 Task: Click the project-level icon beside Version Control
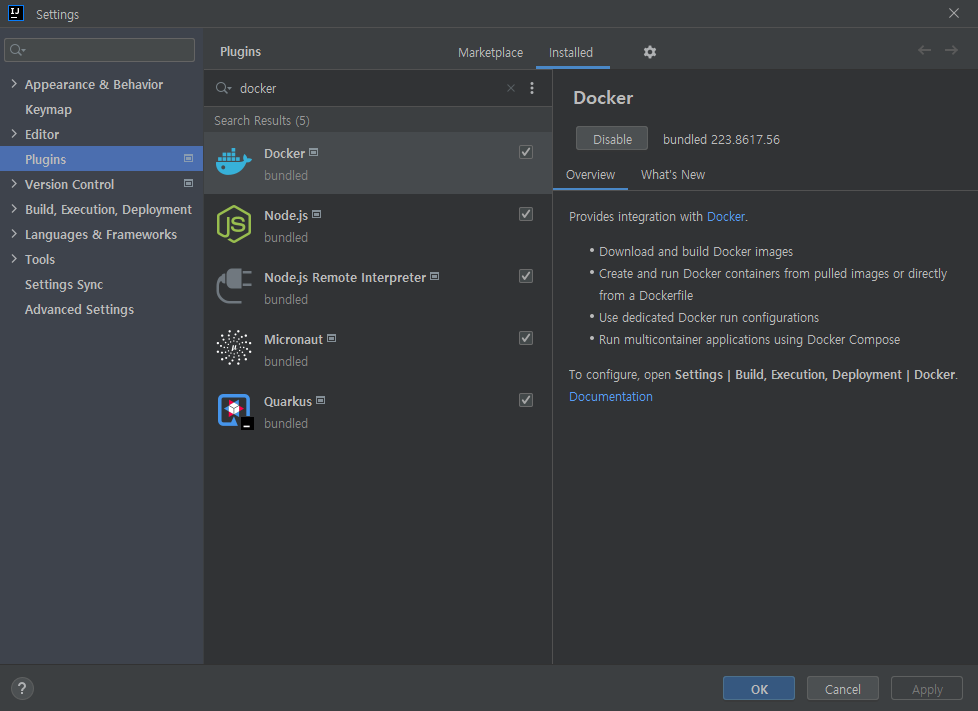point(188,183)
